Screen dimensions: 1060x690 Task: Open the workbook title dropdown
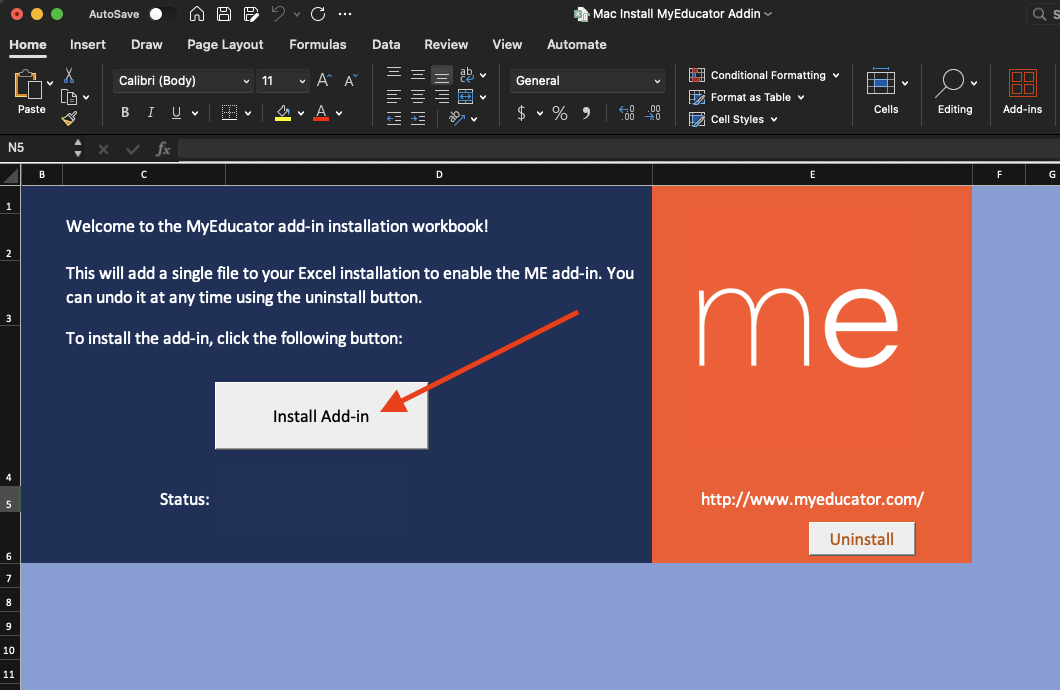(769, 14)
